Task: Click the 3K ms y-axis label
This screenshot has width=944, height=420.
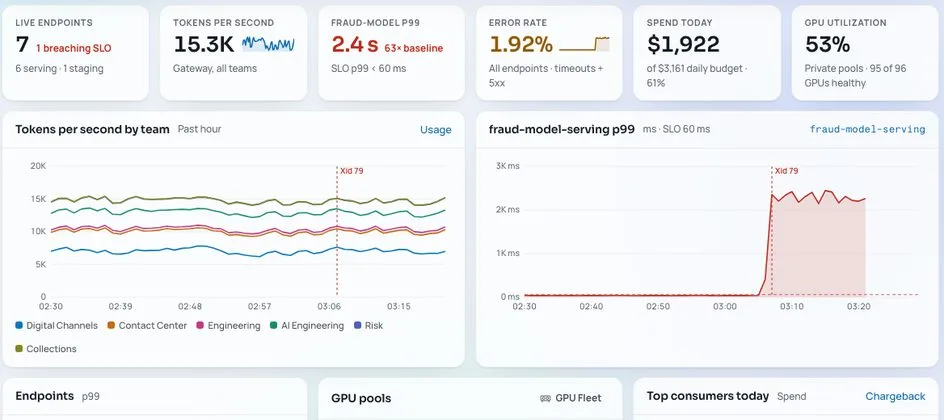Action: (508, 165)
